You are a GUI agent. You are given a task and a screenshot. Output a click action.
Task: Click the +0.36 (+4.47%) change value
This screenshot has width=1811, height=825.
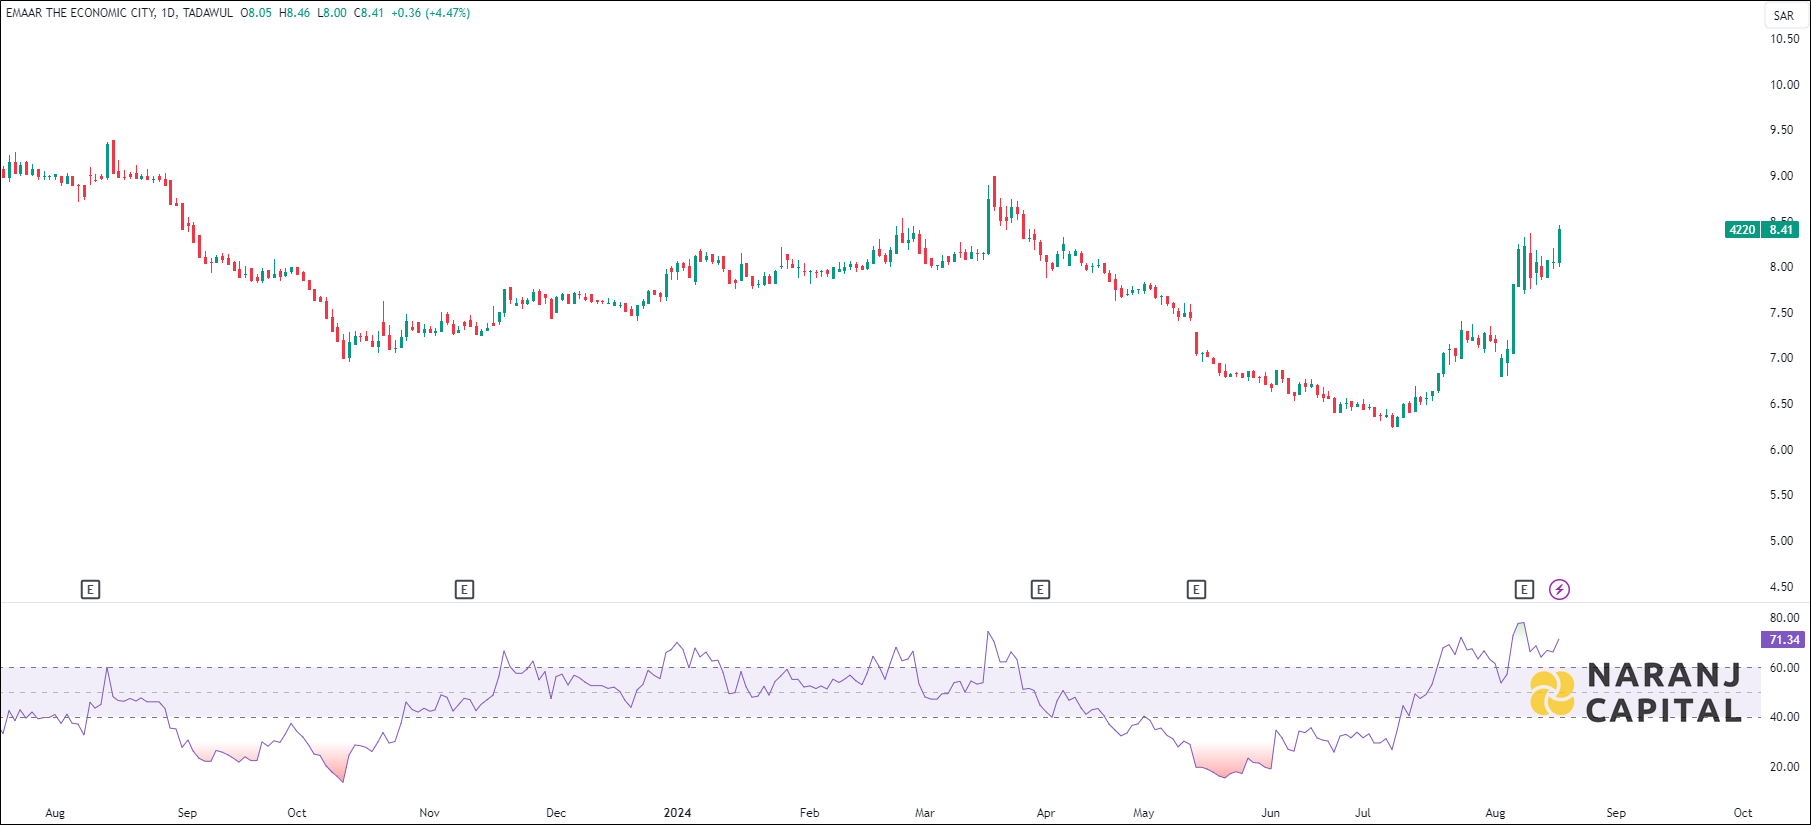(x=431, y=13)
